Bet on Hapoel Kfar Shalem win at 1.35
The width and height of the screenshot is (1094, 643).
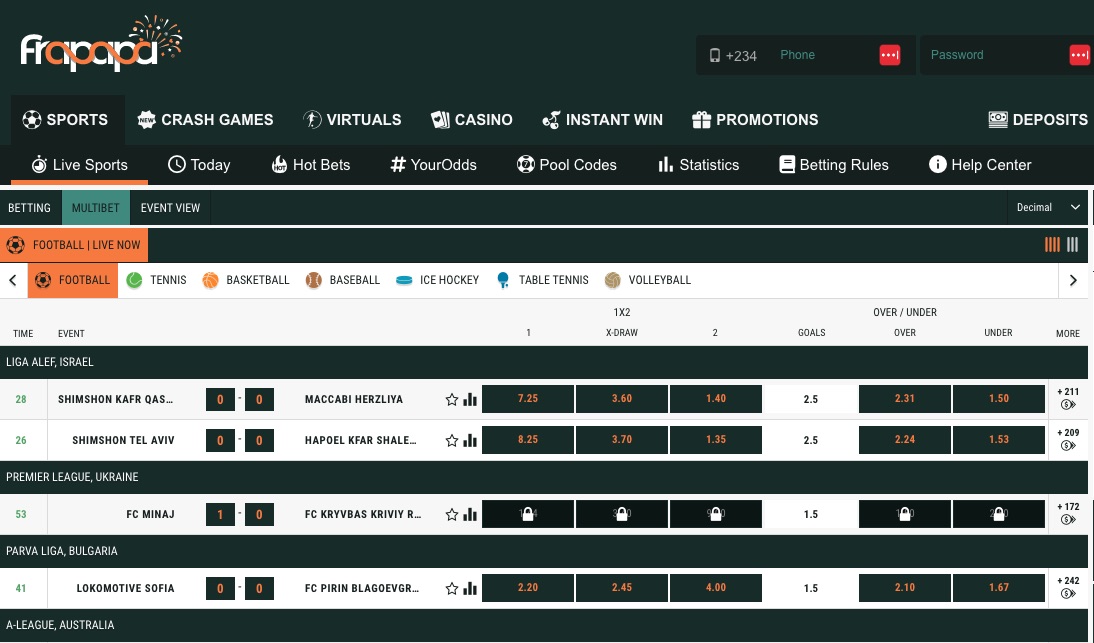pos(716,440)
